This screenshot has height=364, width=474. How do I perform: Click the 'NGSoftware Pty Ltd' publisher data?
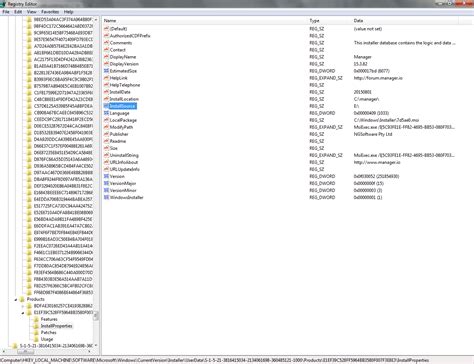[x=373, y=134]
